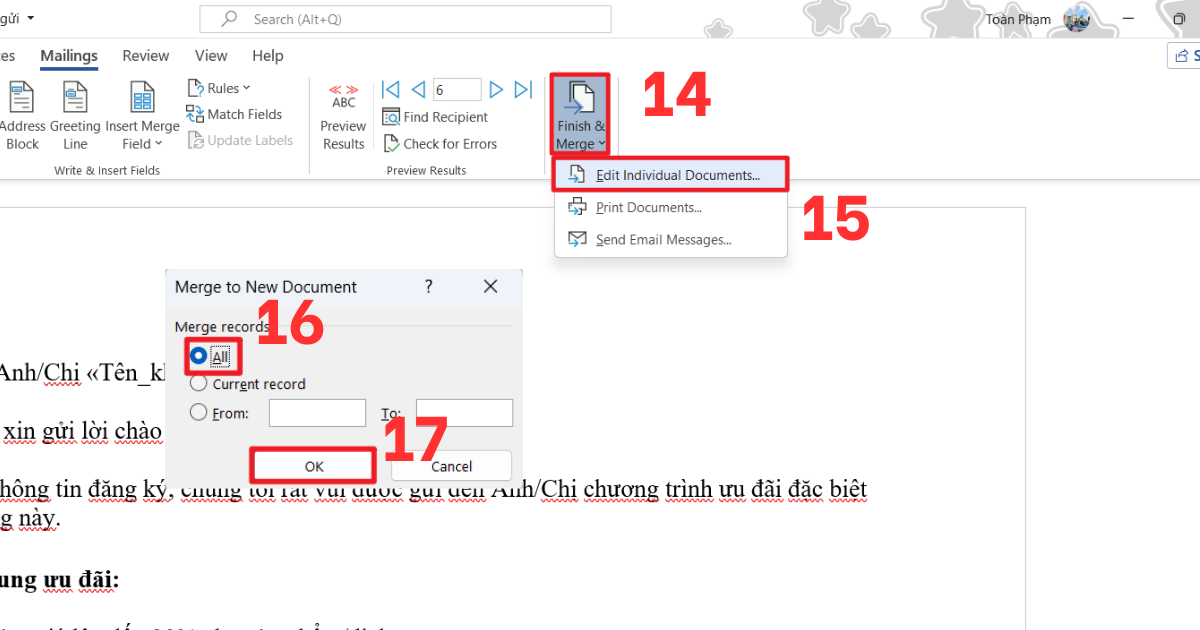The image size is (1200, 630).
Task: Click the Edit Individual Documents page icon
Action: (x=577, y=175)
